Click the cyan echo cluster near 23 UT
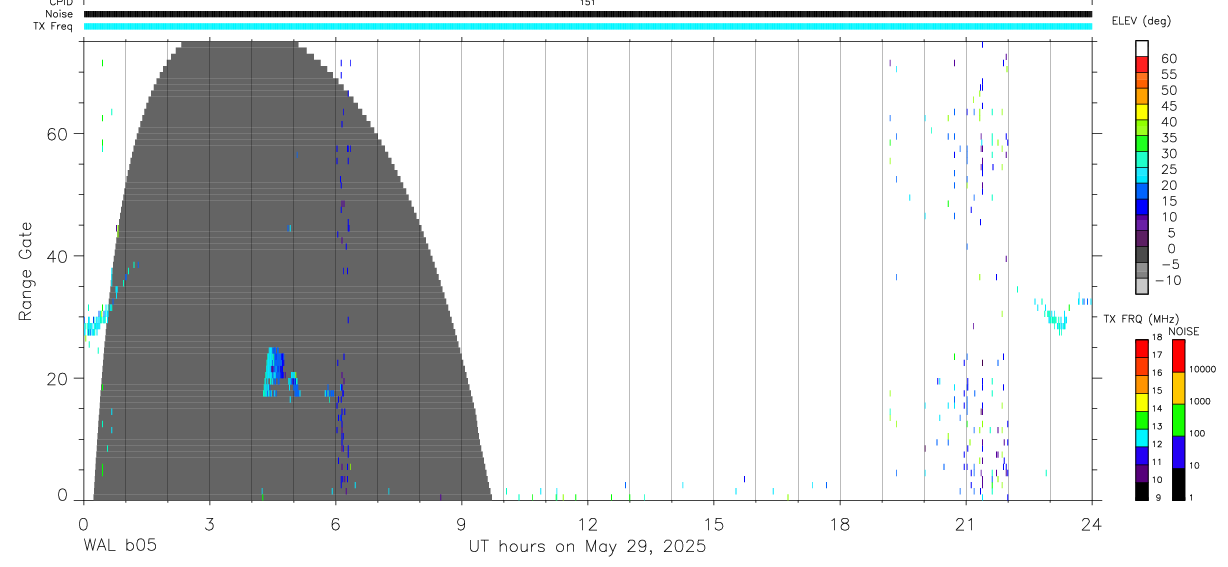The image size is (1228, 567). pos(1056,318)
